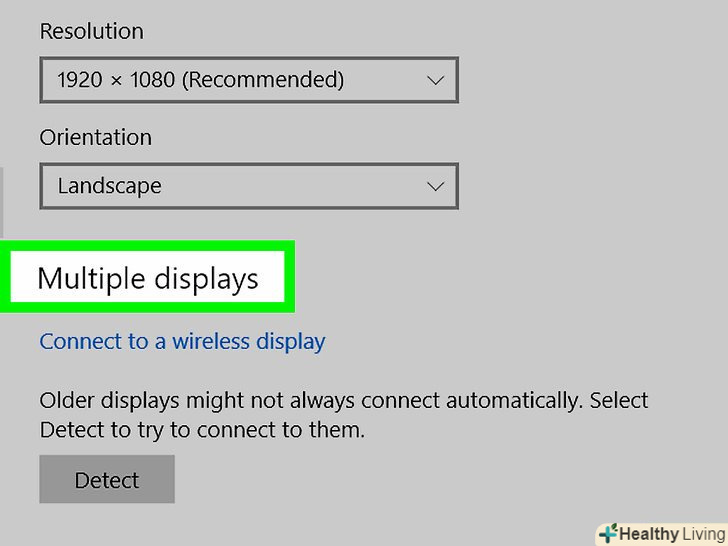728x546 pixels.
Task: Click the green plus-leaf Healthy Living icon
Action: pos(608,533)
